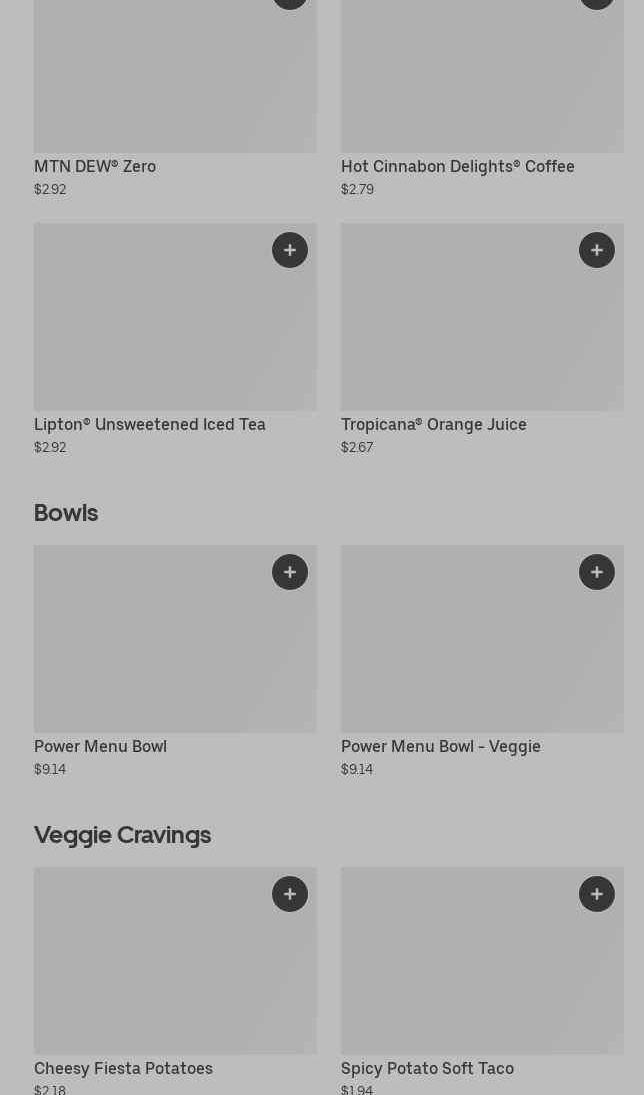Open Lipton Unsweetened Iced Tea details

point(150,425)
